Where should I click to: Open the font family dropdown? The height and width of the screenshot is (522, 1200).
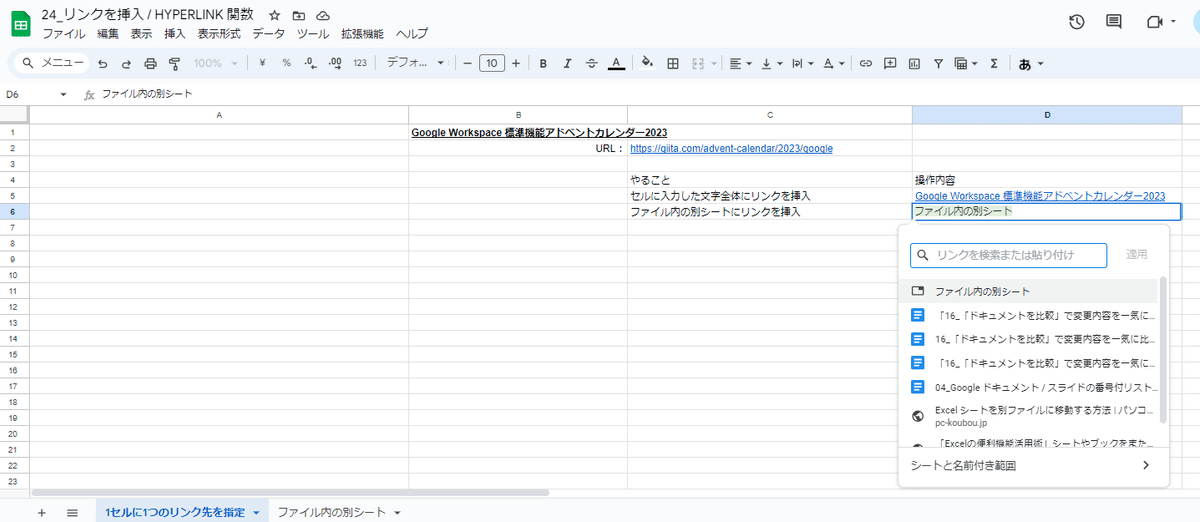pyautogui.click(x=415, y=63)
